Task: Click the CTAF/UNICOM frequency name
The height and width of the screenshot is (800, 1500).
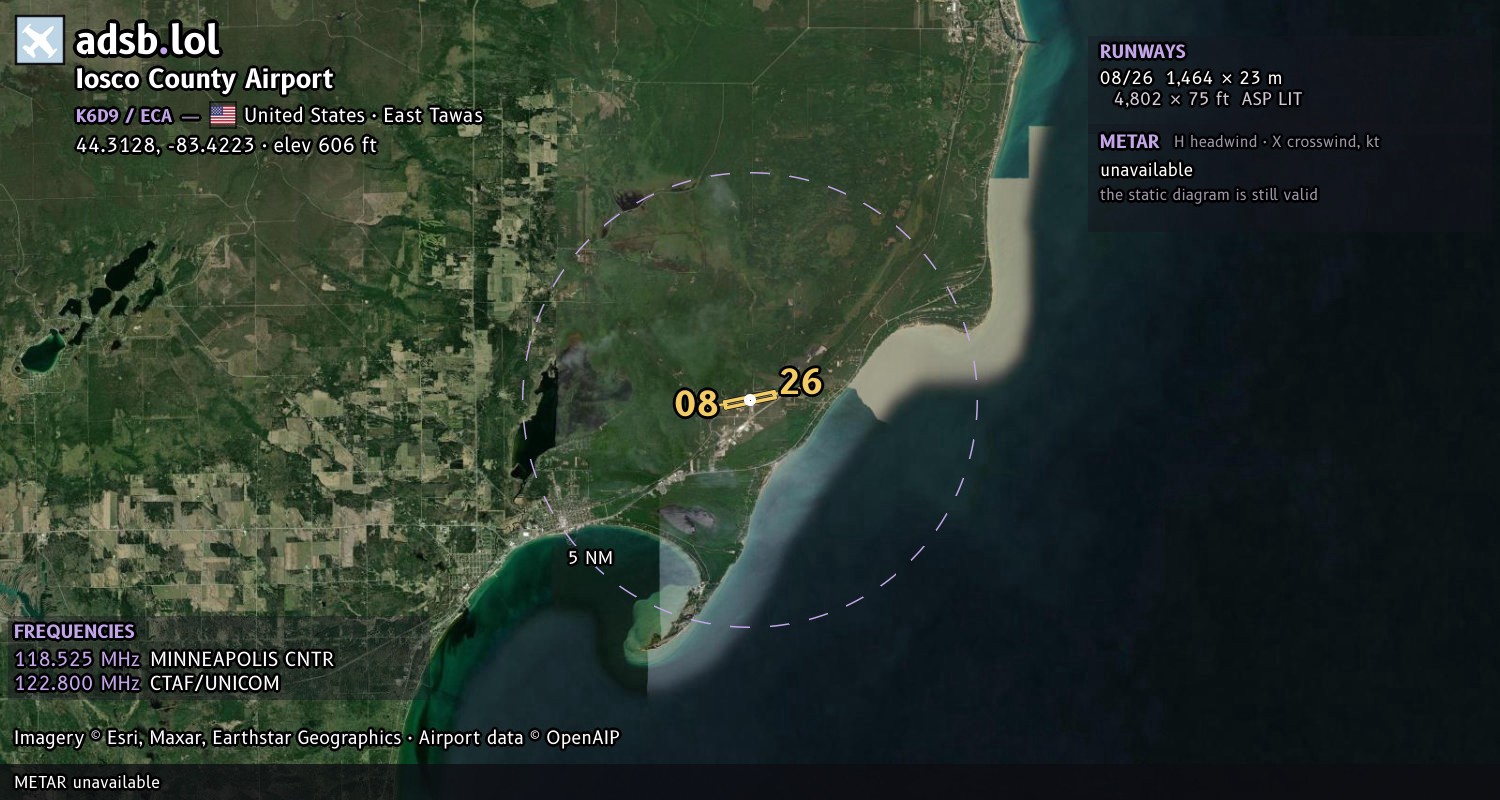Action: coord(215,683)
